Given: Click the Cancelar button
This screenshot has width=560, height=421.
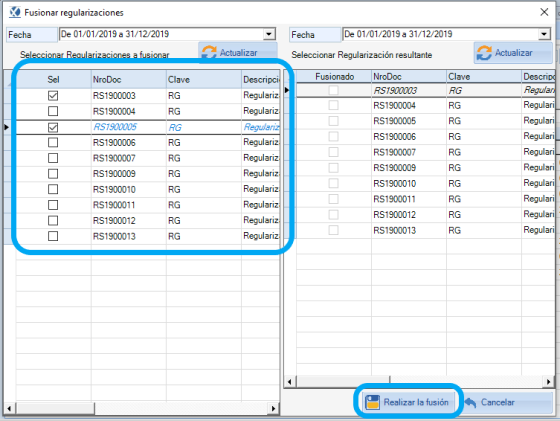Looking at the screenshot, I should [x=508, y=402].
